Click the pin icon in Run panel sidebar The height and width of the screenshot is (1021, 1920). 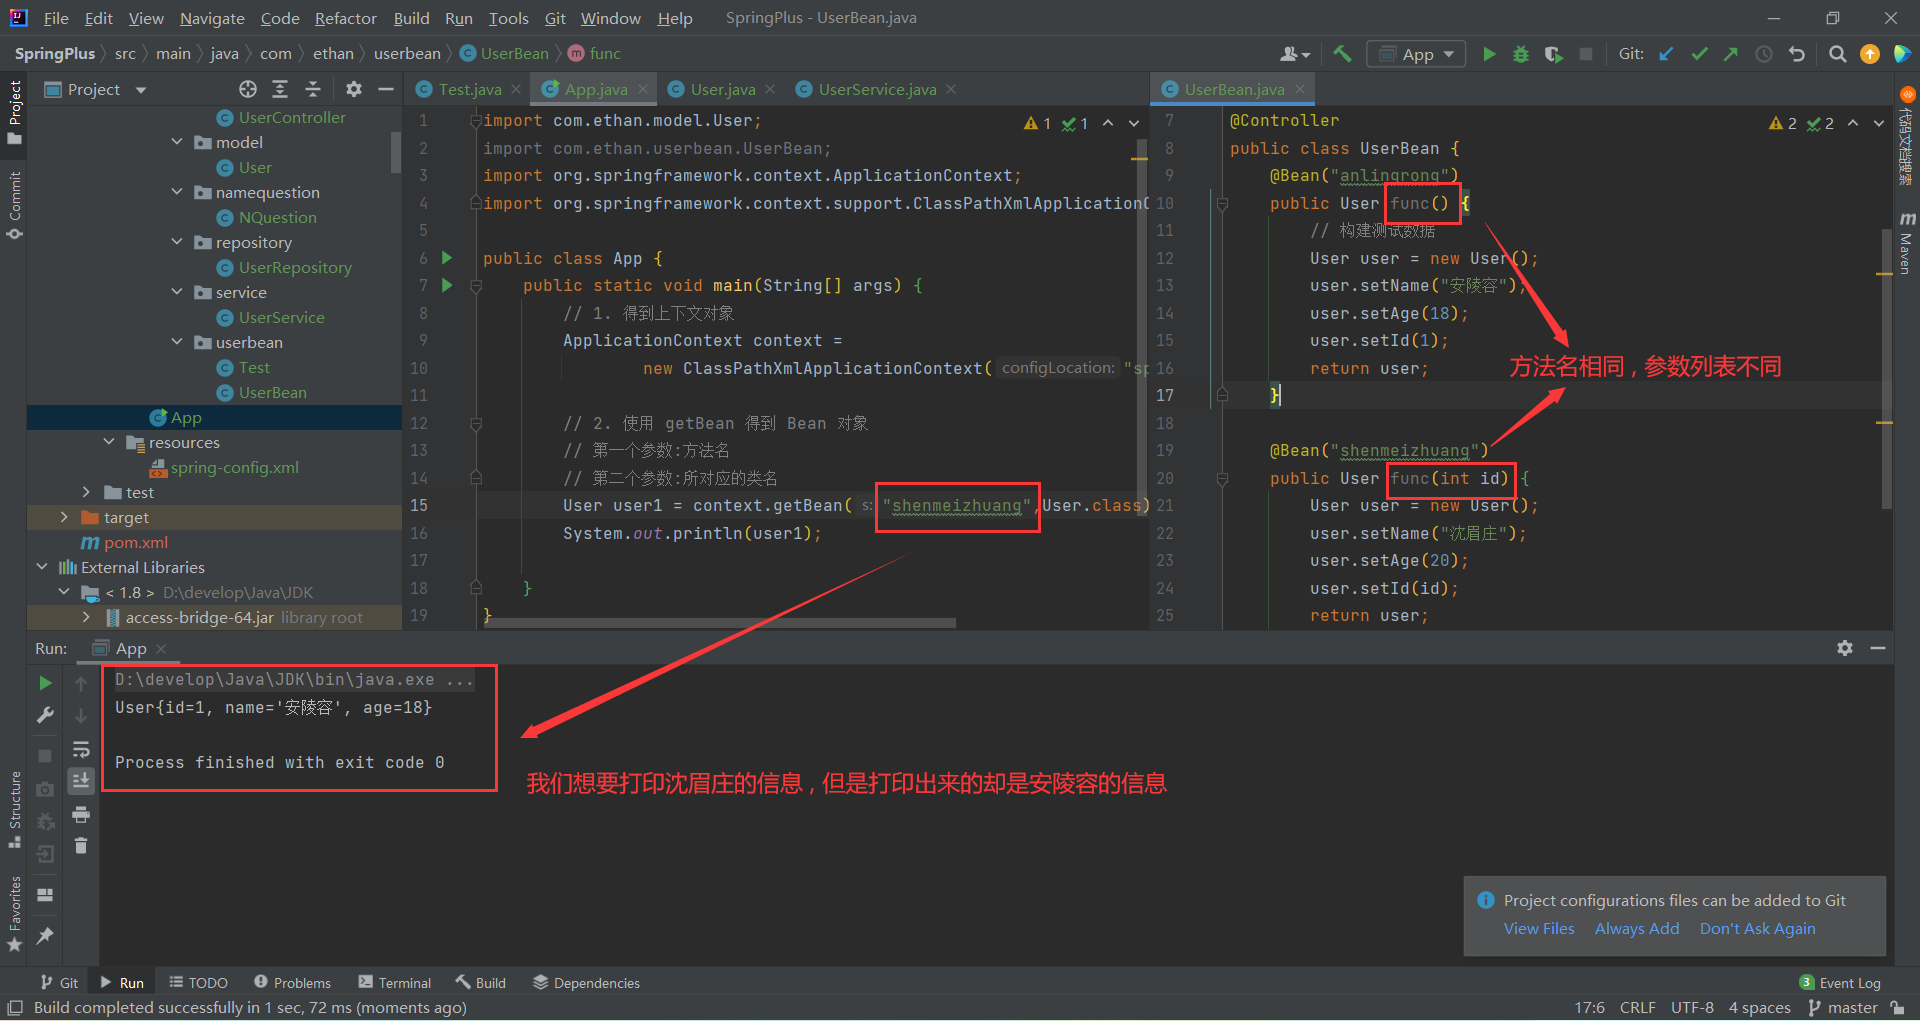pyautogui.click(x=45, y=936)
